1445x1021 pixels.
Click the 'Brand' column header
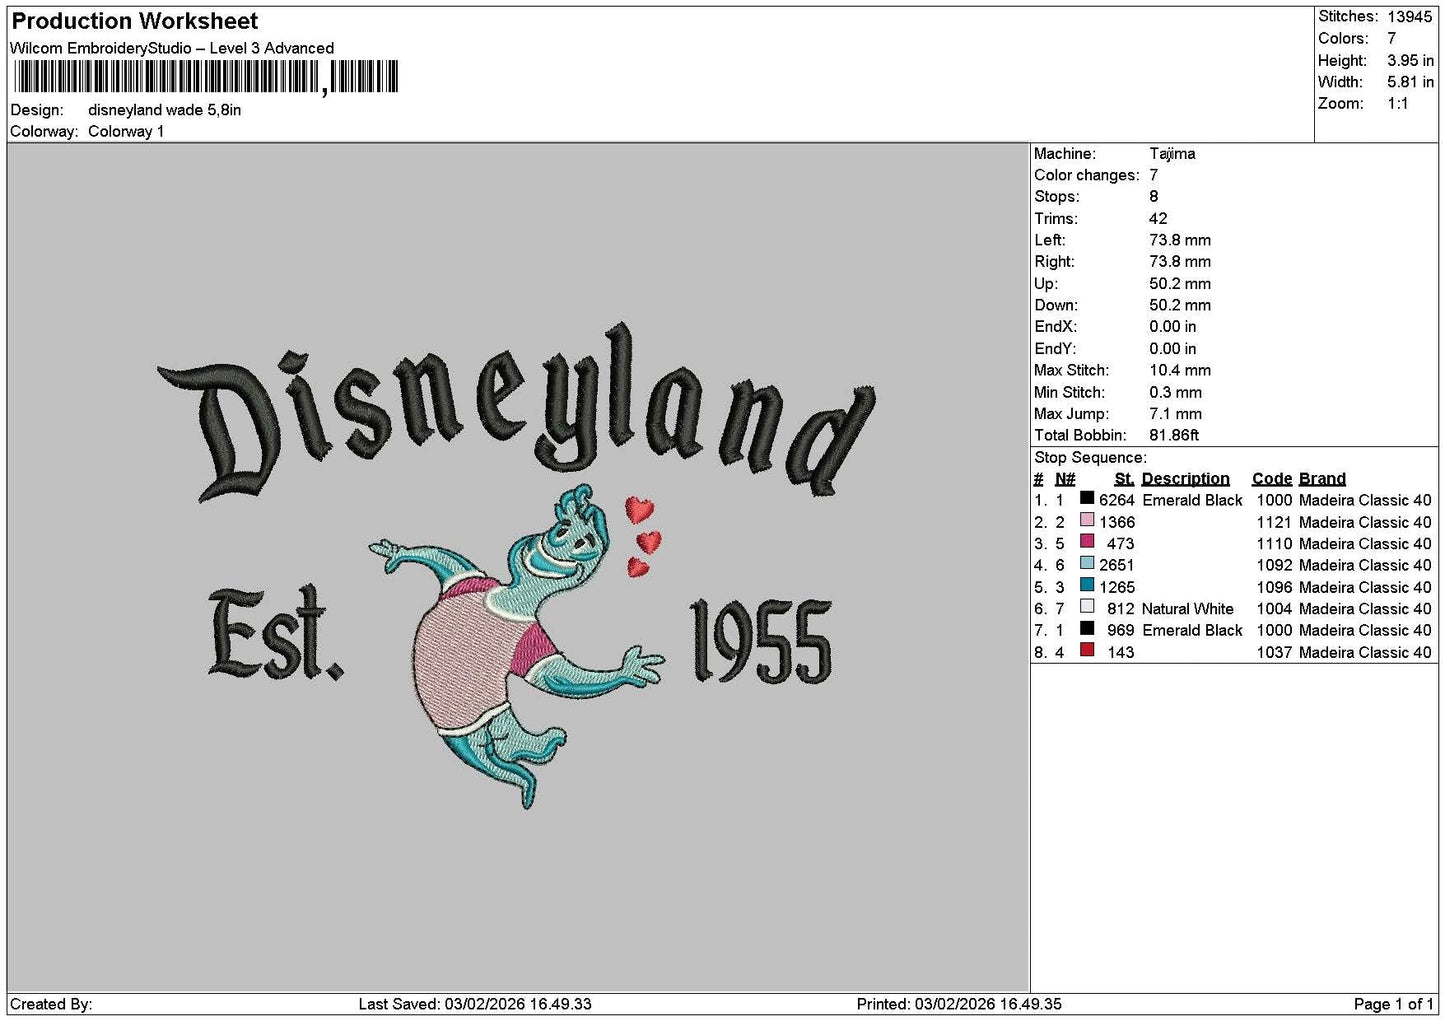coord(1322,479)
